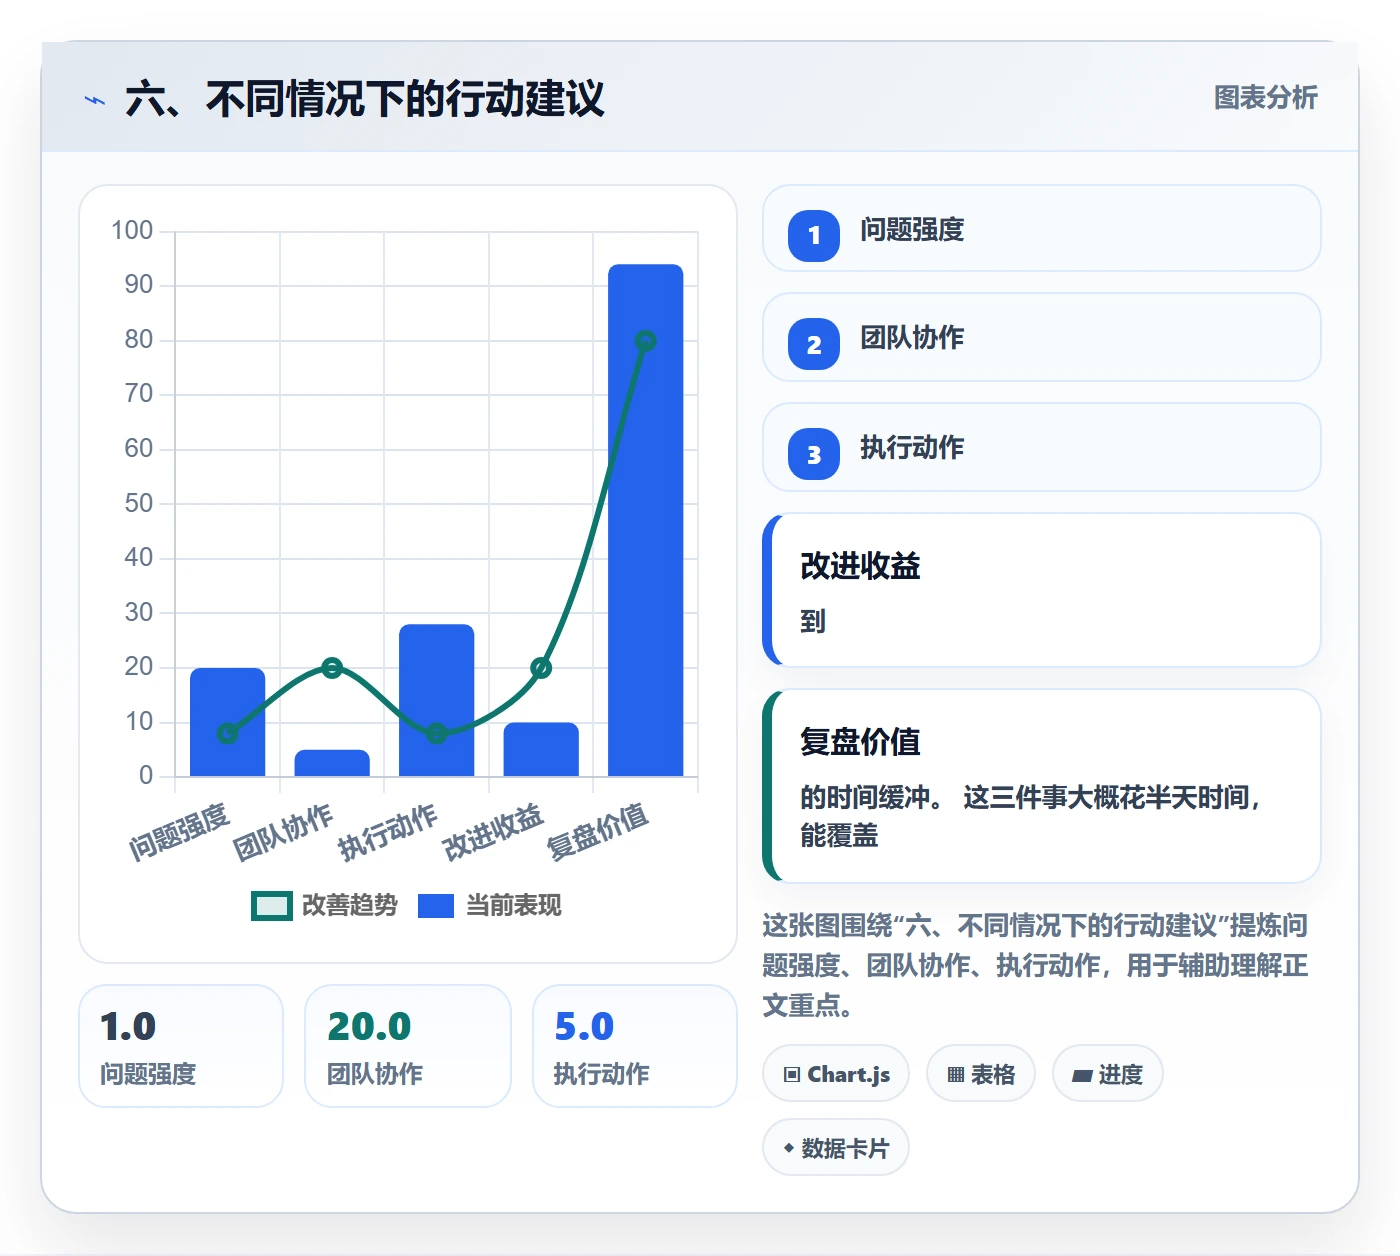Viewport: 1400px width, 1256px height.
Task: Click the 执行动作 bar in the chart
Action: click(x=437, y=700)
